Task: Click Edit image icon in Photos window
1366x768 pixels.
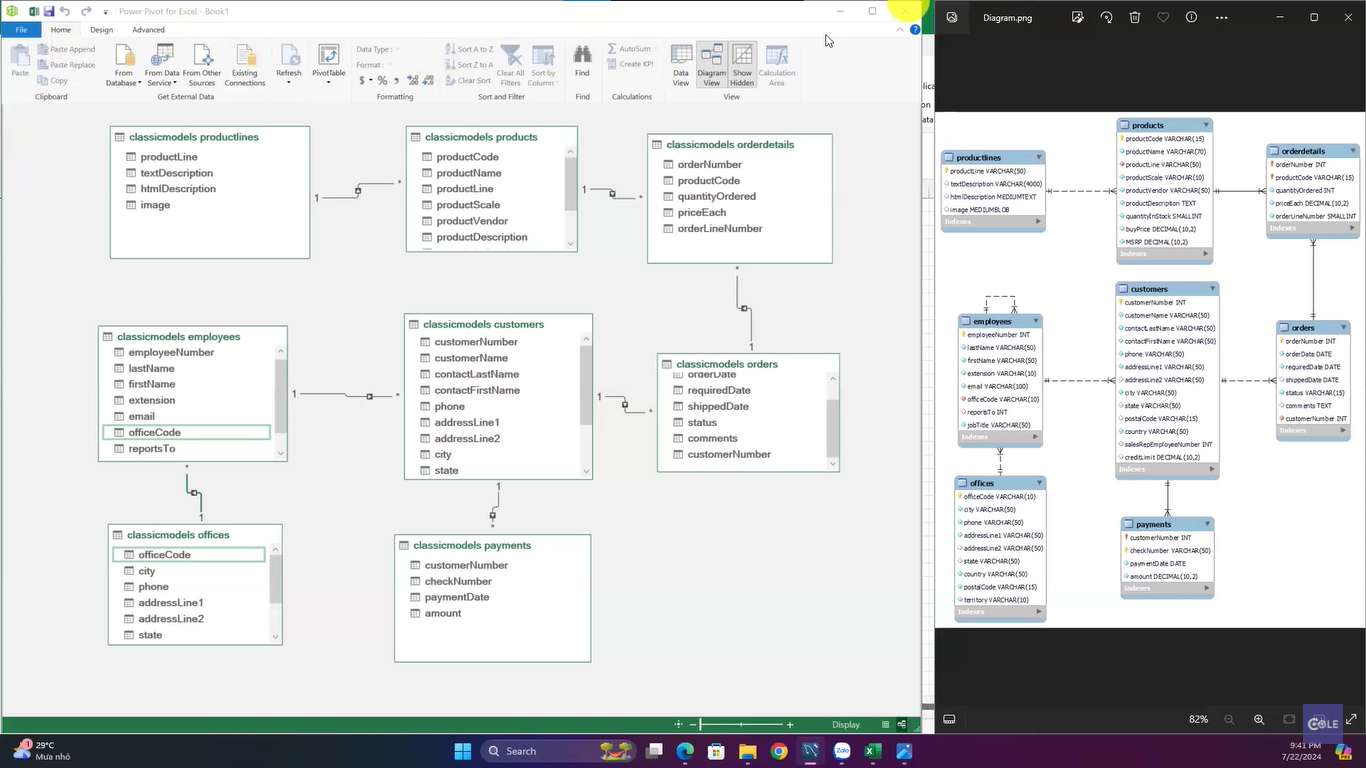Action: click(x=1078, y=17)
